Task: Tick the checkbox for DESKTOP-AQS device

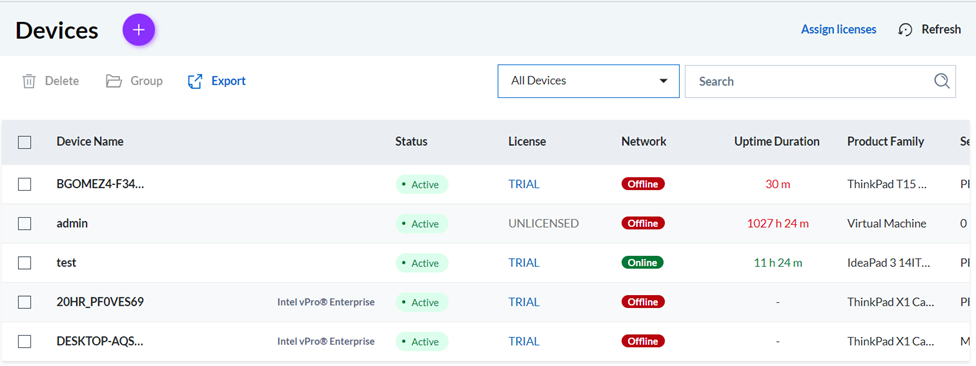Action: pyautogui.click(x=24, y=342)
